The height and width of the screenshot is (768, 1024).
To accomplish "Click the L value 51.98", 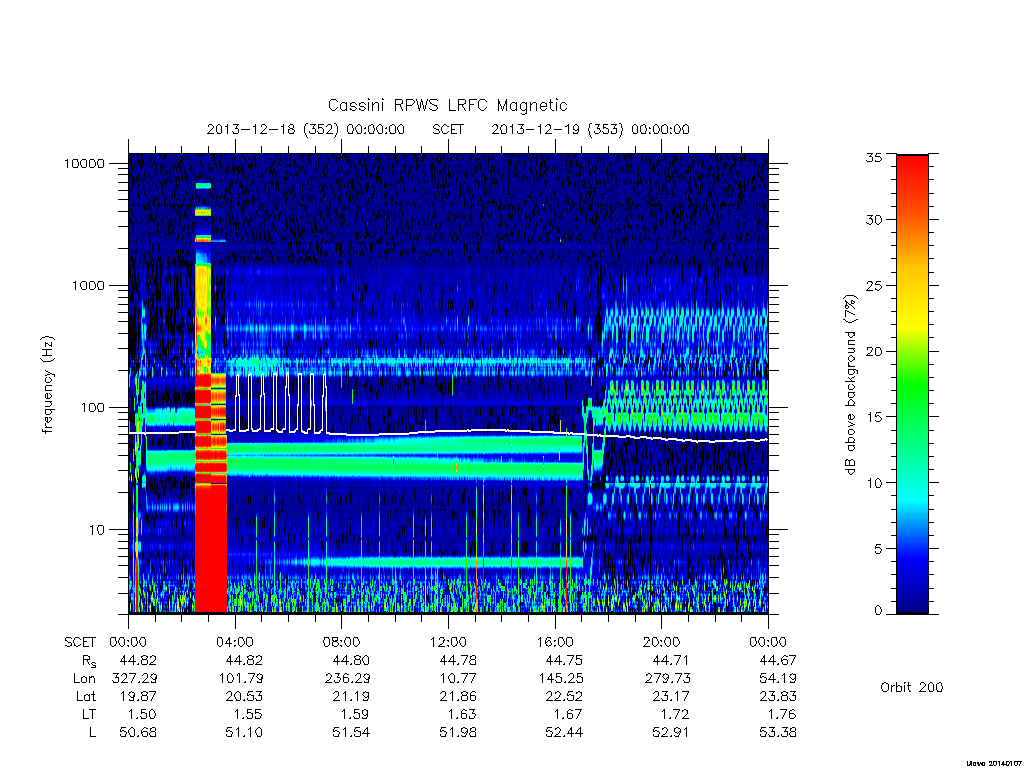I will (x=458, y=733).
